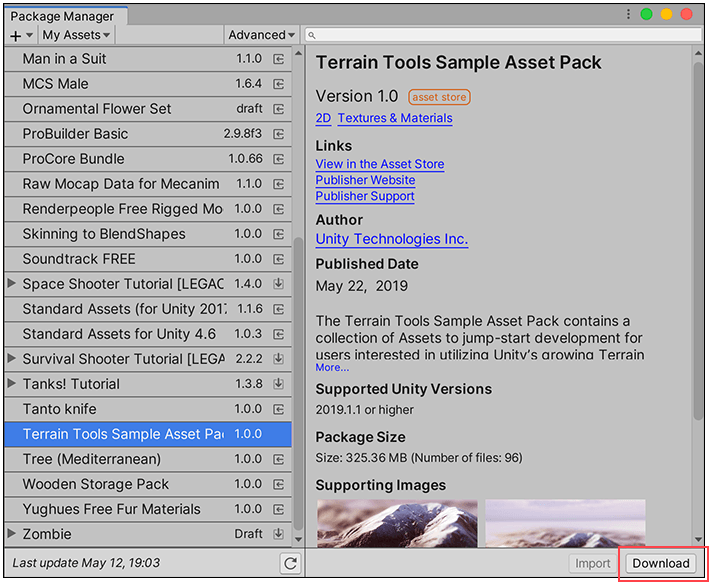Click import icon for Wooden Storage Pack
Image resolution: width=712 pixels, height=584 pixels.
coord(278,484)
